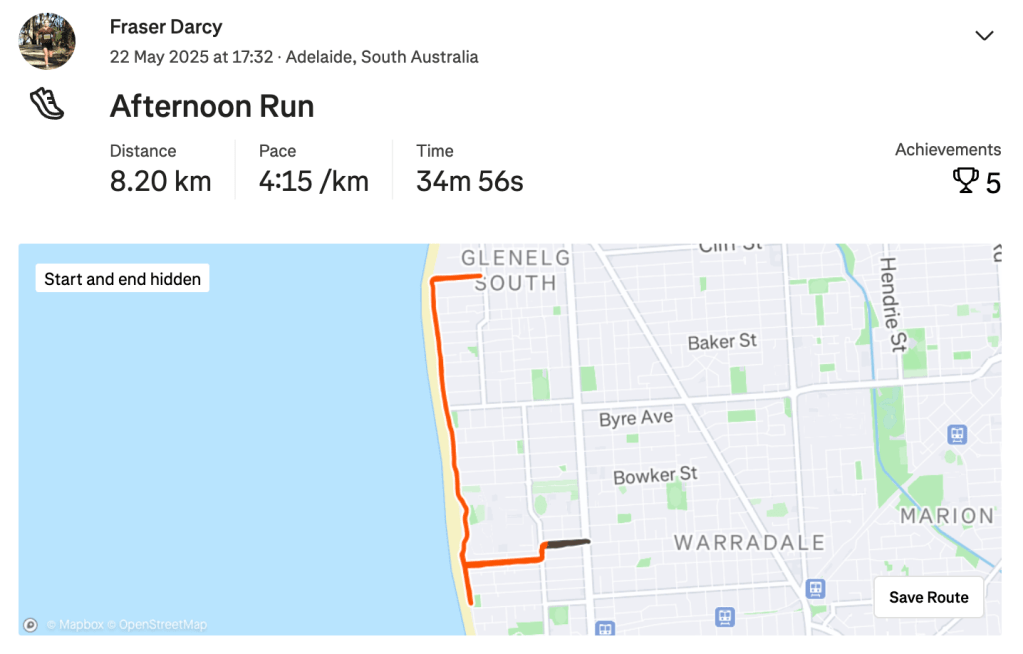The width and height of the screenshot is (1023, 654).
Task: Click the gray segment of the route
Action: (x=568, y=544)
